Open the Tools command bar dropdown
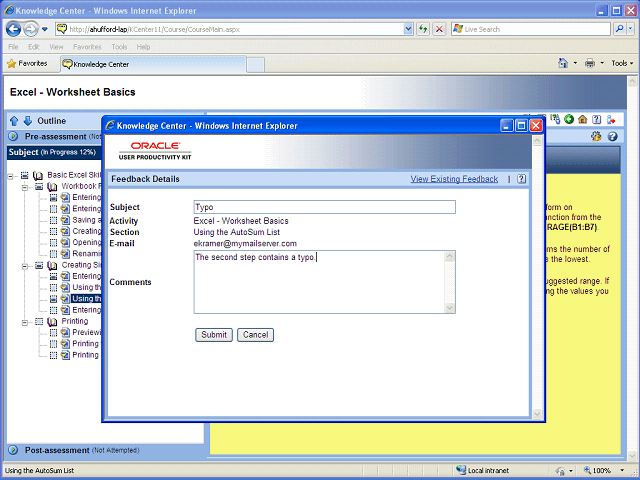The width and height of the screenshot is (640, 480). 622,63
